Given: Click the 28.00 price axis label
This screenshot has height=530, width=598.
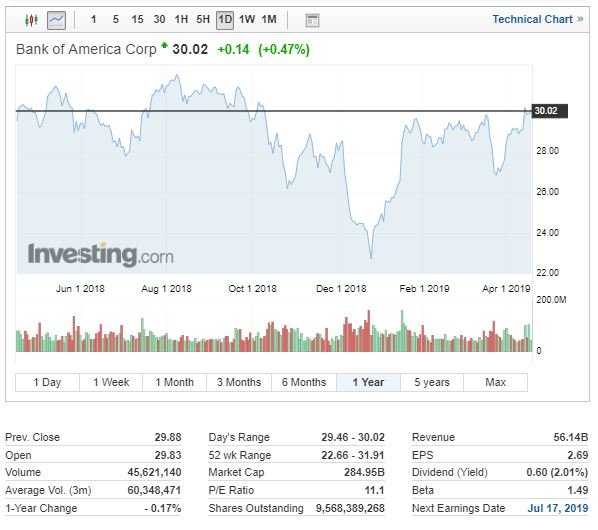Looking at the screenshot, I should 547,151.
